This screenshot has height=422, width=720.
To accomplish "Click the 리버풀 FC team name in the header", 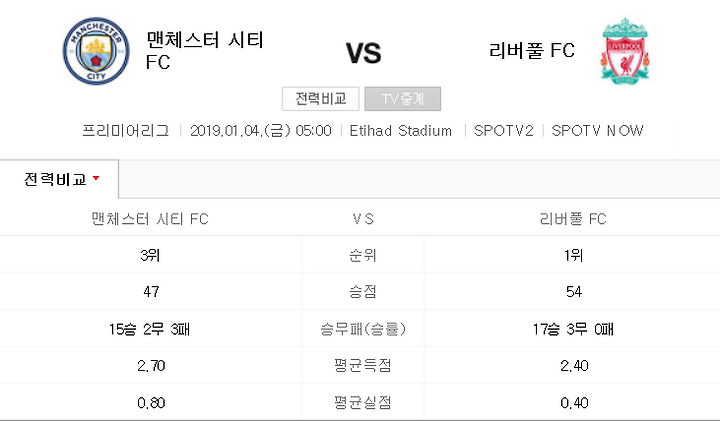I will pos(532,51).
